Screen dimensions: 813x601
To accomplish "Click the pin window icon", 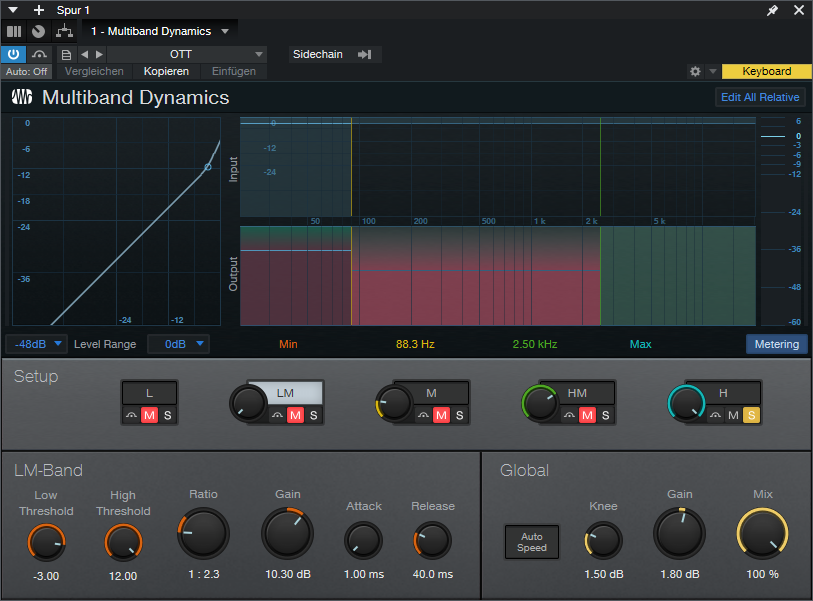I will click(x=772, y=10).
